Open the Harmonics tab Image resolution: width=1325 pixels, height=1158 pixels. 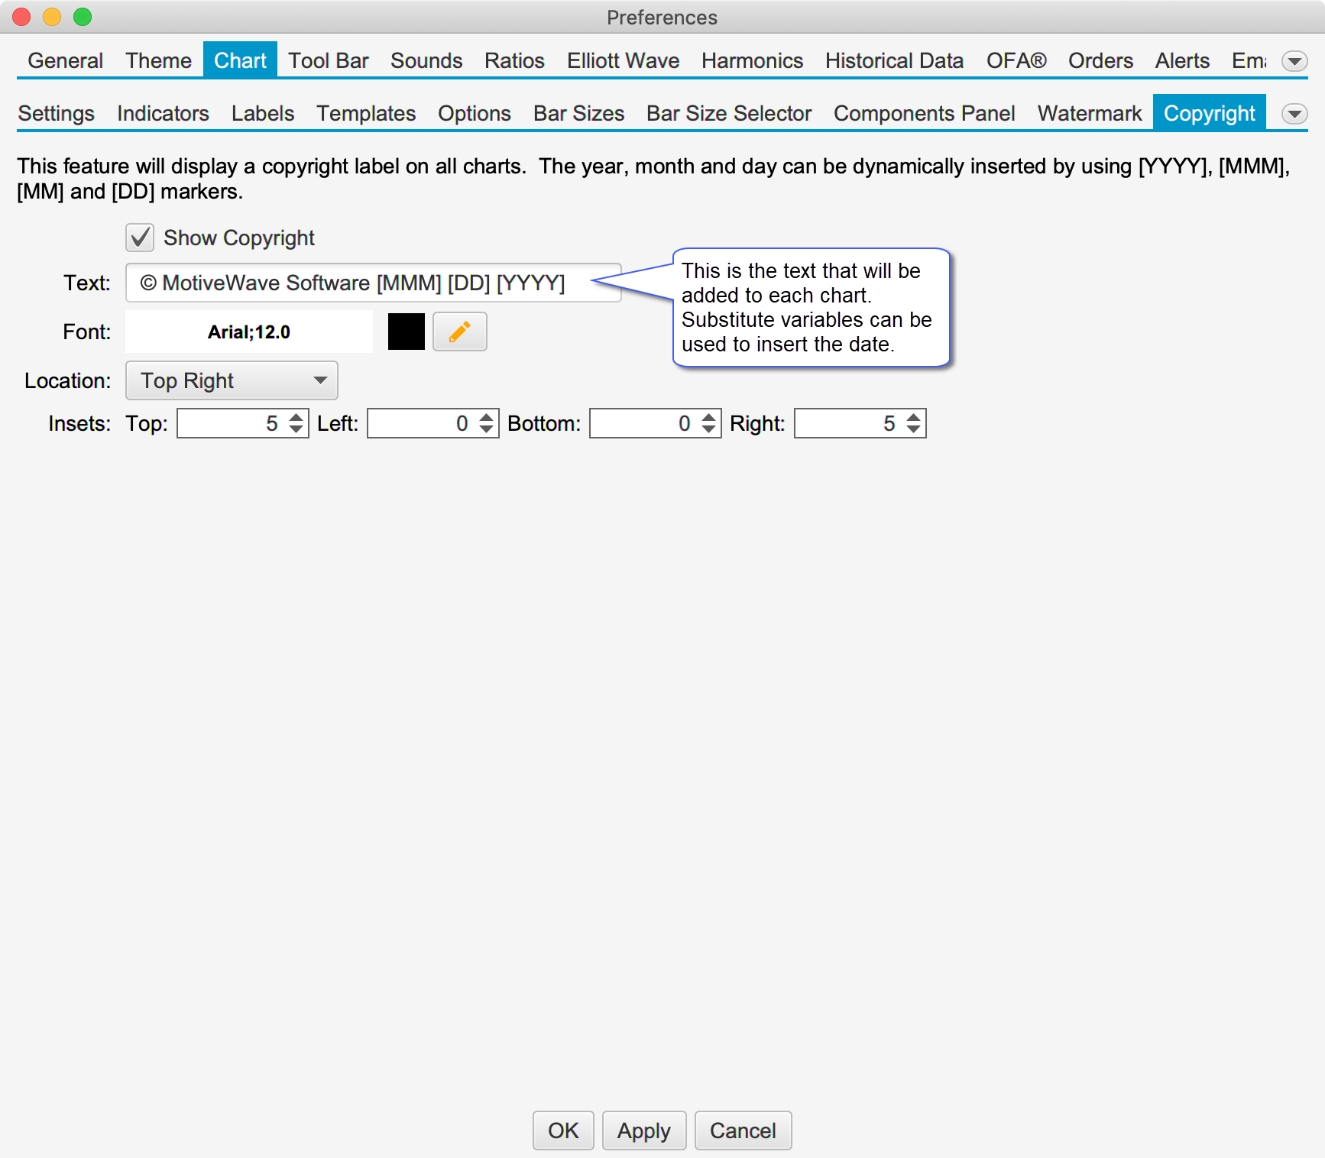coord(752,61)
